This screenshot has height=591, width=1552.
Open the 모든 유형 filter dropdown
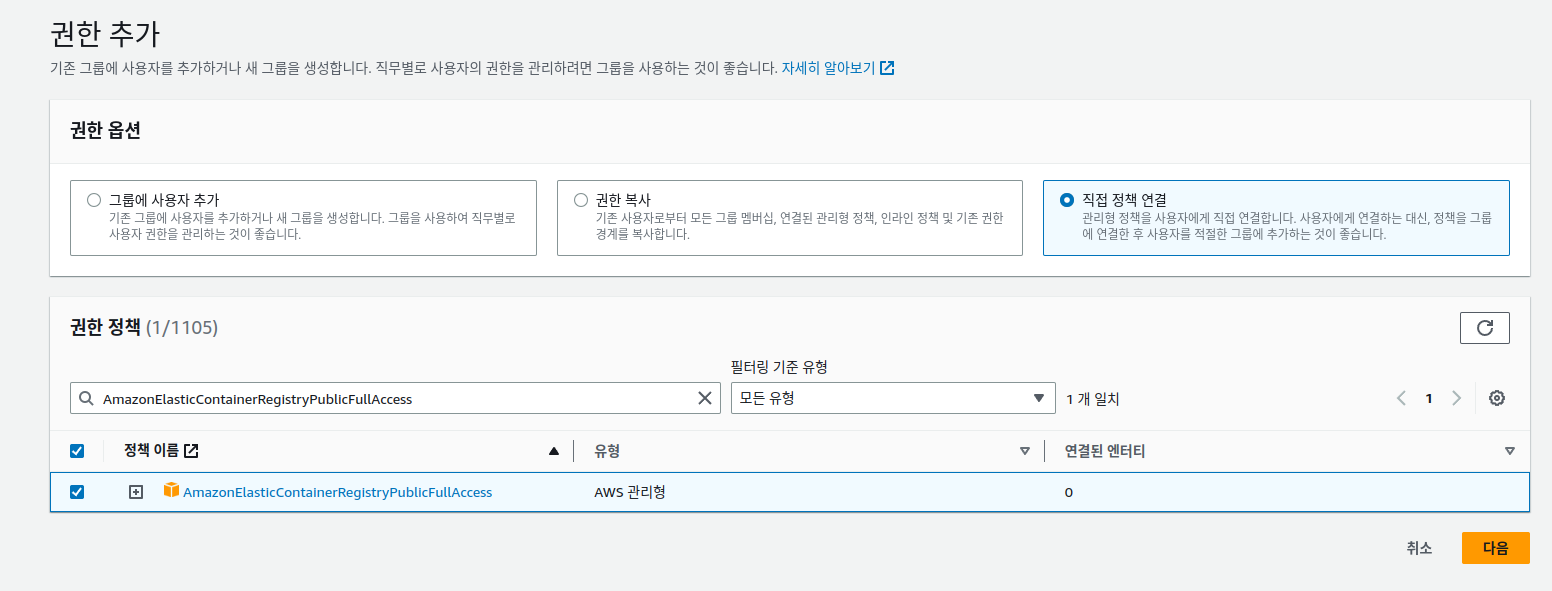(893, 398)
